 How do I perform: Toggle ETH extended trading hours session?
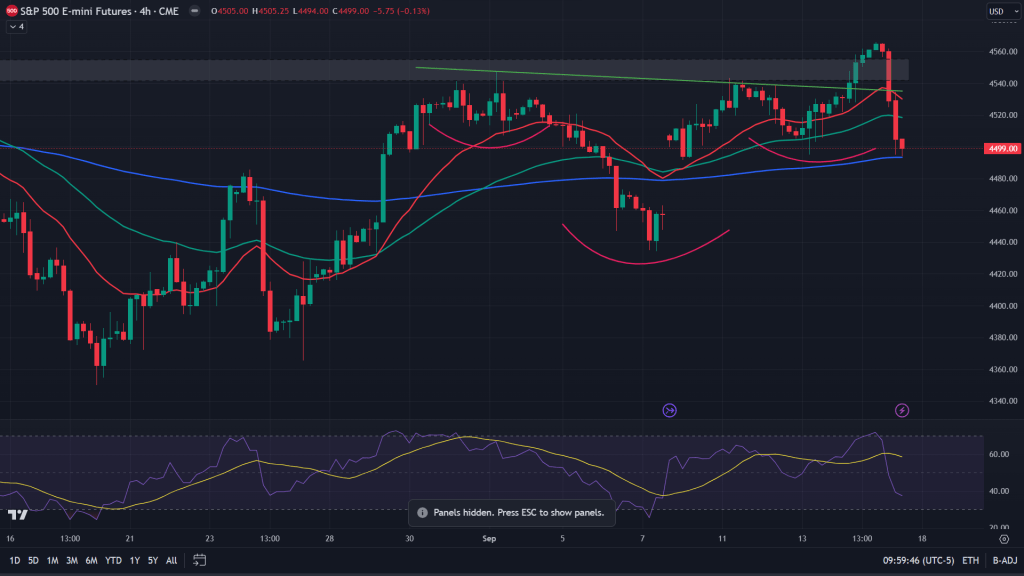coord(970,560)
